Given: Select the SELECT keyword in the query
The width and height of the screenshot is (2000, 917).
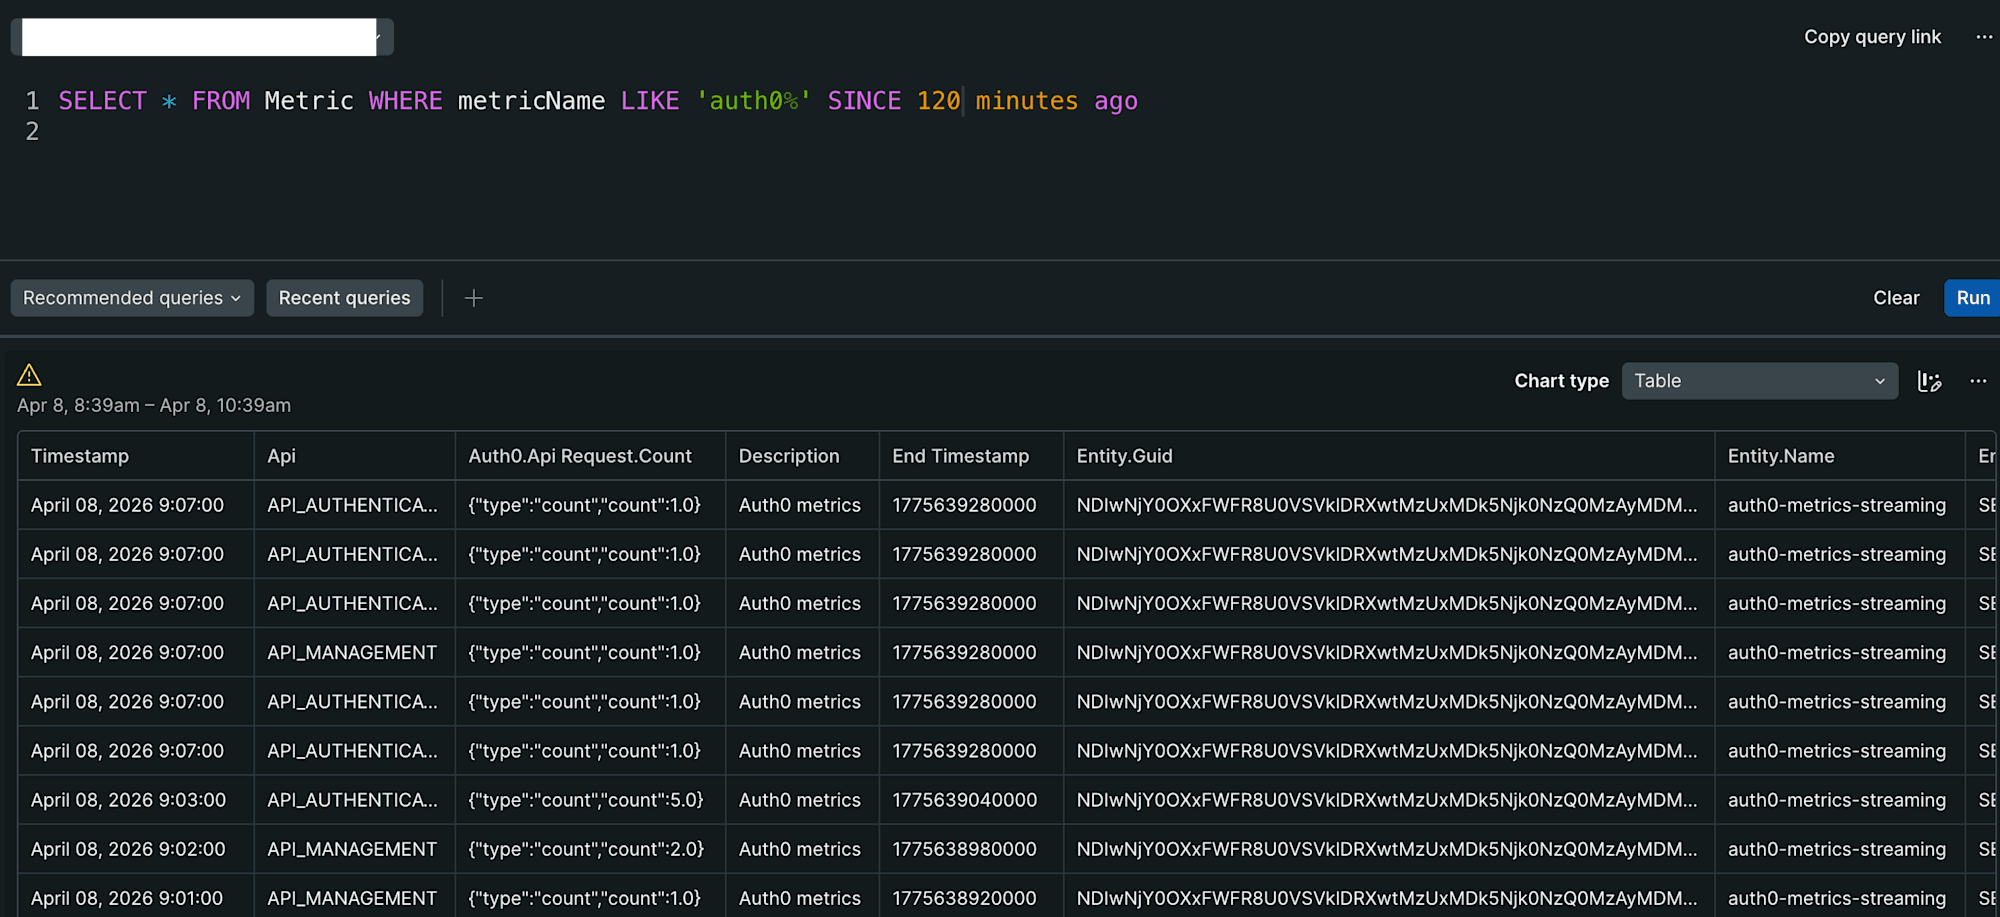Looking at the screenshot, I should [102, 100].
